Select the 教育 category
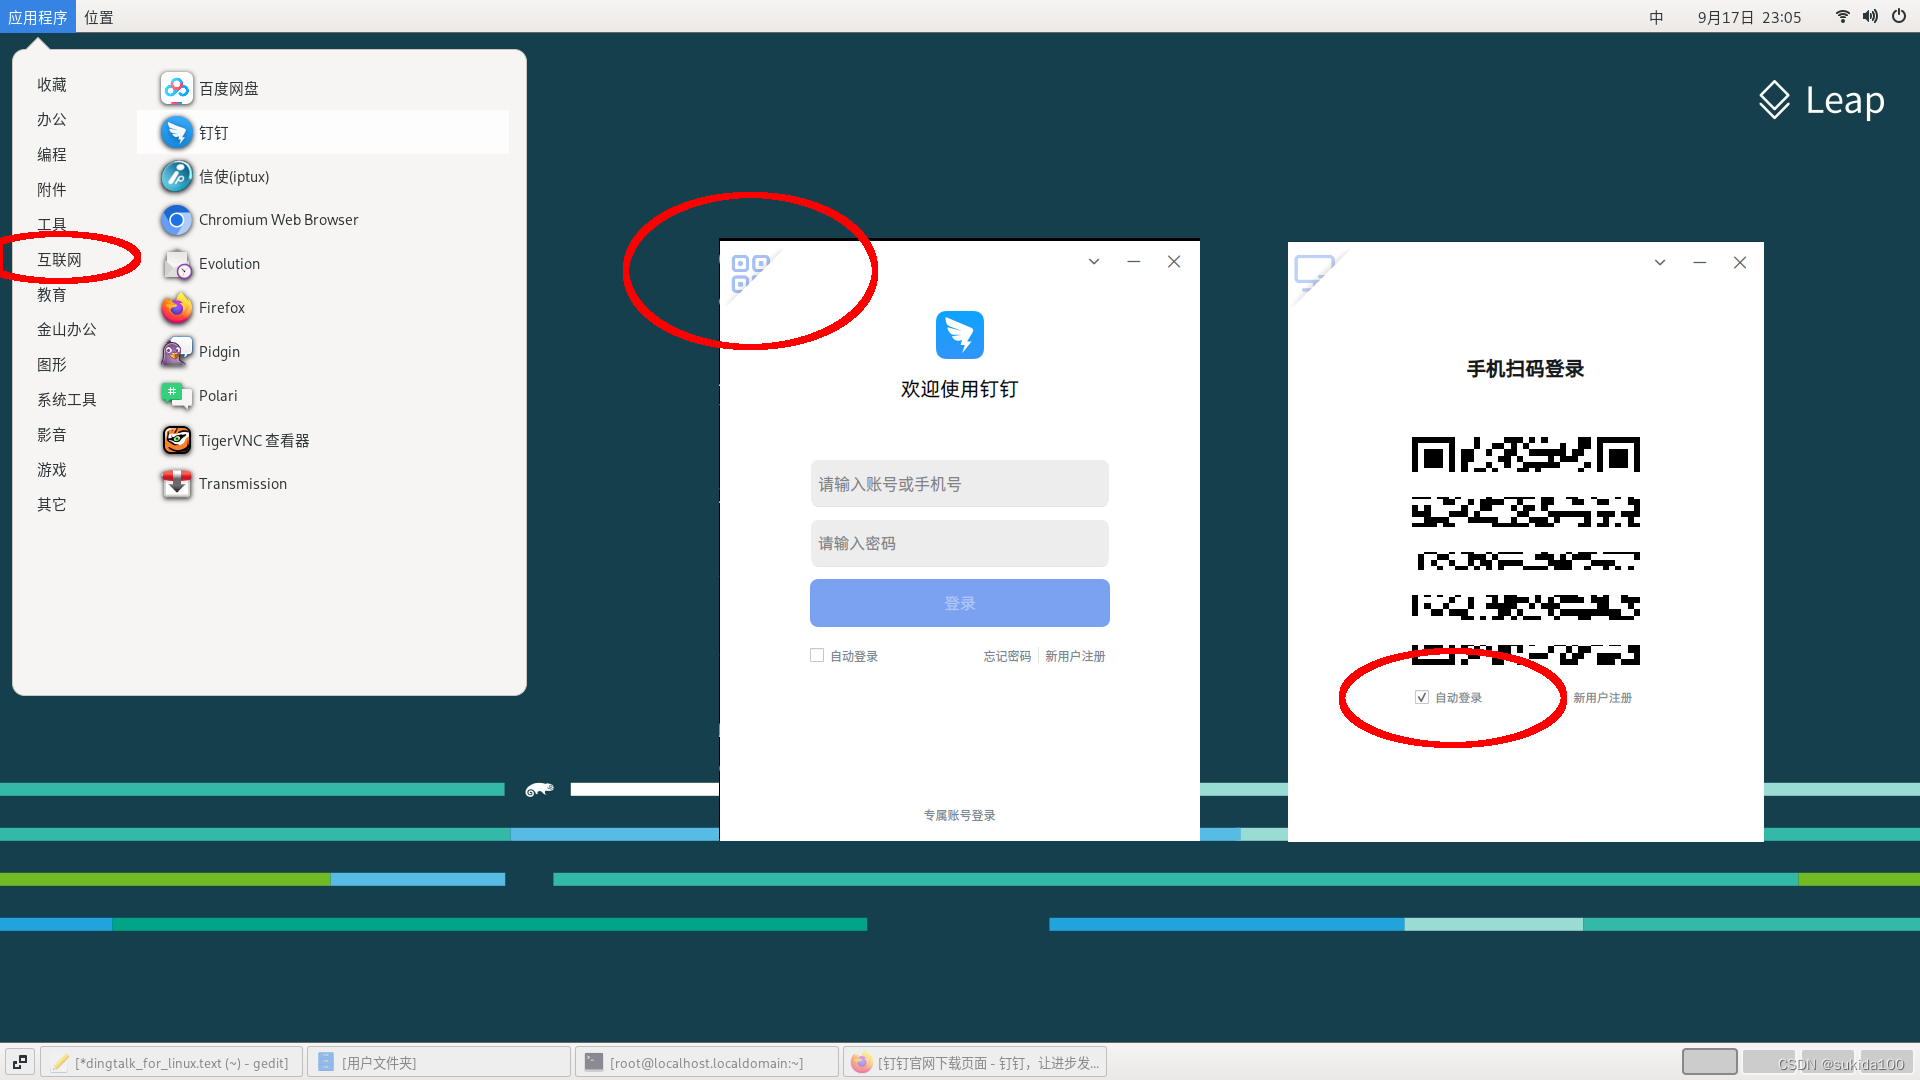 coord(52,295)
